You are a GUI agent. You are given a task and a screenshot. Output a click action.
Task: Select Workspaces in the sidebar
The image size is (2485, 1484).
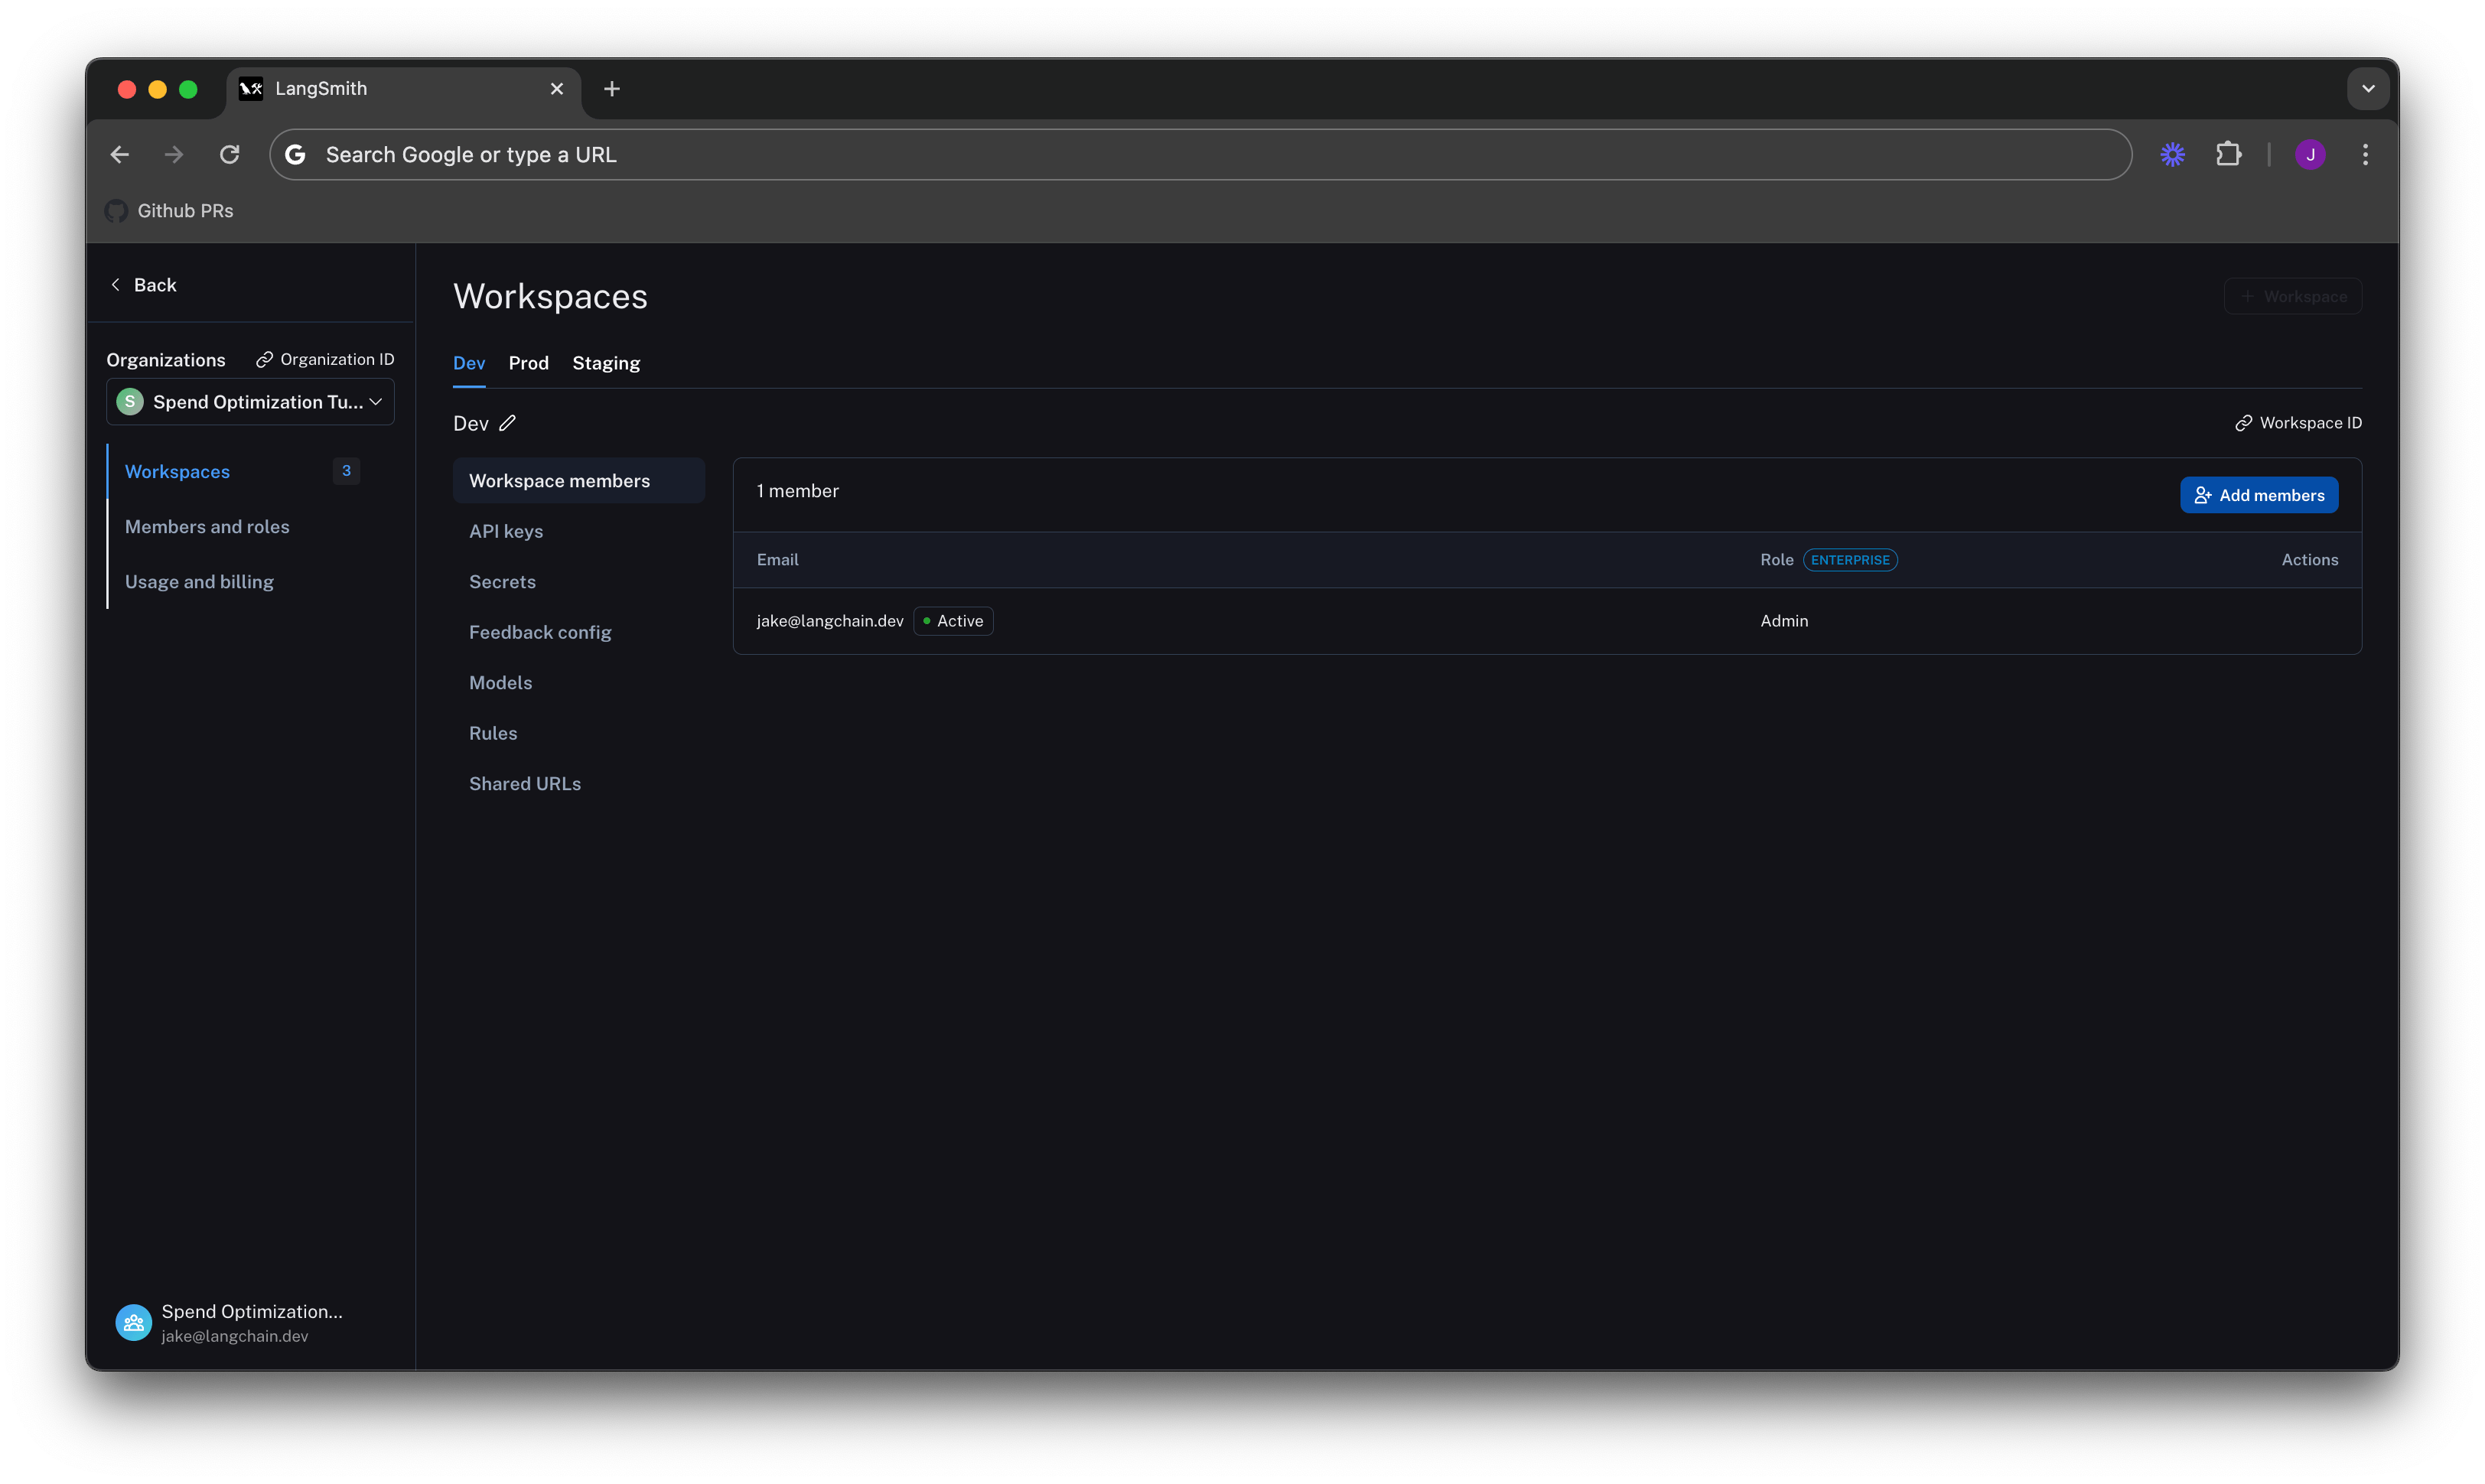177,471
